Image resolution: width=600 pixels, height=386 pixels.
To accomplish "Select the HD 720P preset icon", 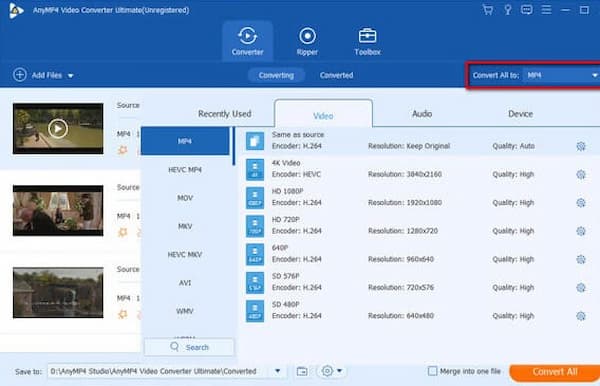I will click(x=255, y=226).
